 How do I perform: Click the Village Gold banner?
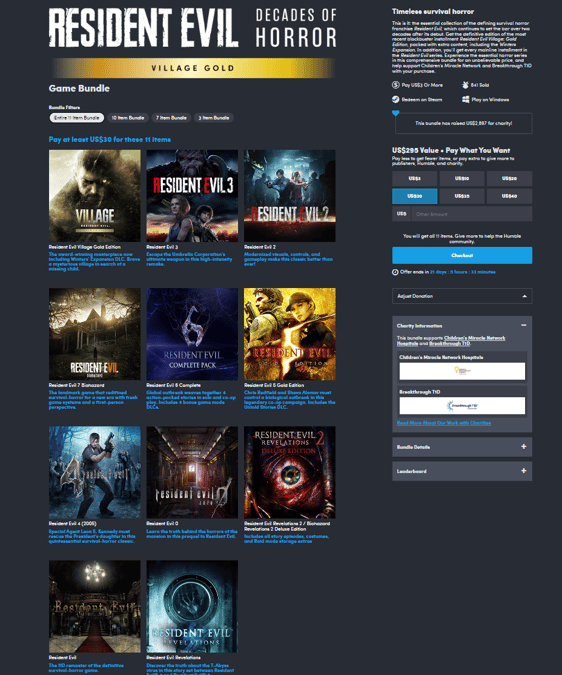(193, 68)
